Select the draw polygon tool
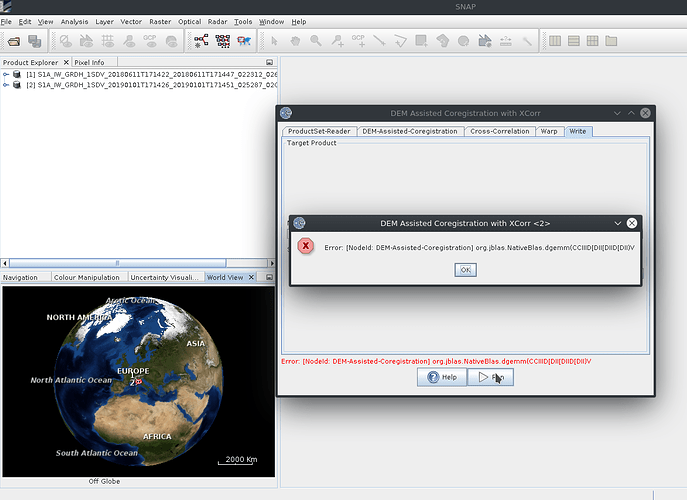687x500 pixels. click(x=443, y=41)
